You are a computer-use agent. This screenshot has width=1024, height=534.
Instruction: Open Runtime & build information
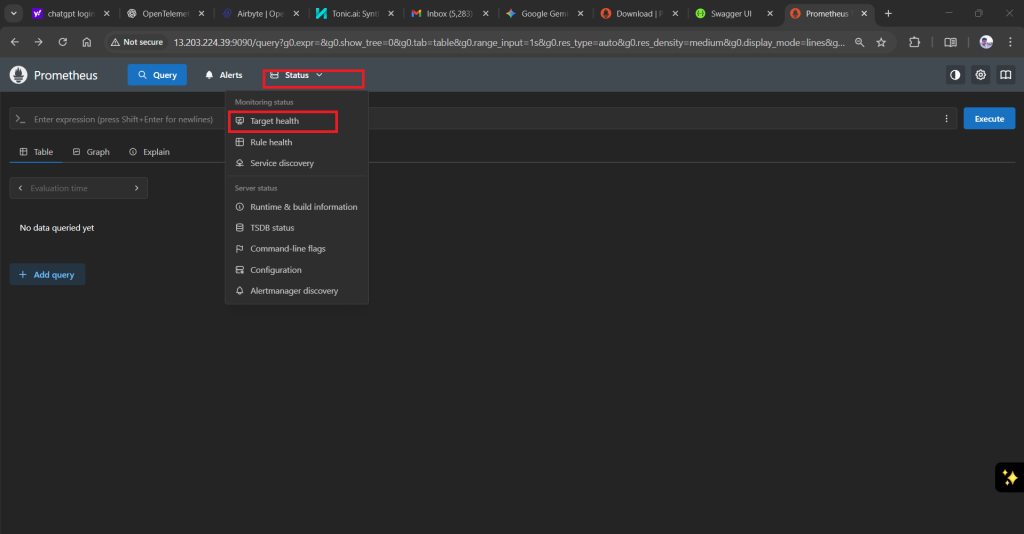(x=296, y=206)
